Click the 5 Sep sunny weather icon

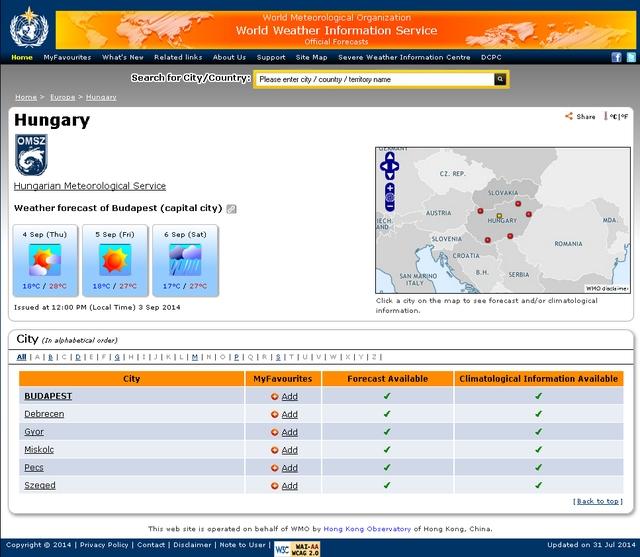click(115, 260)
